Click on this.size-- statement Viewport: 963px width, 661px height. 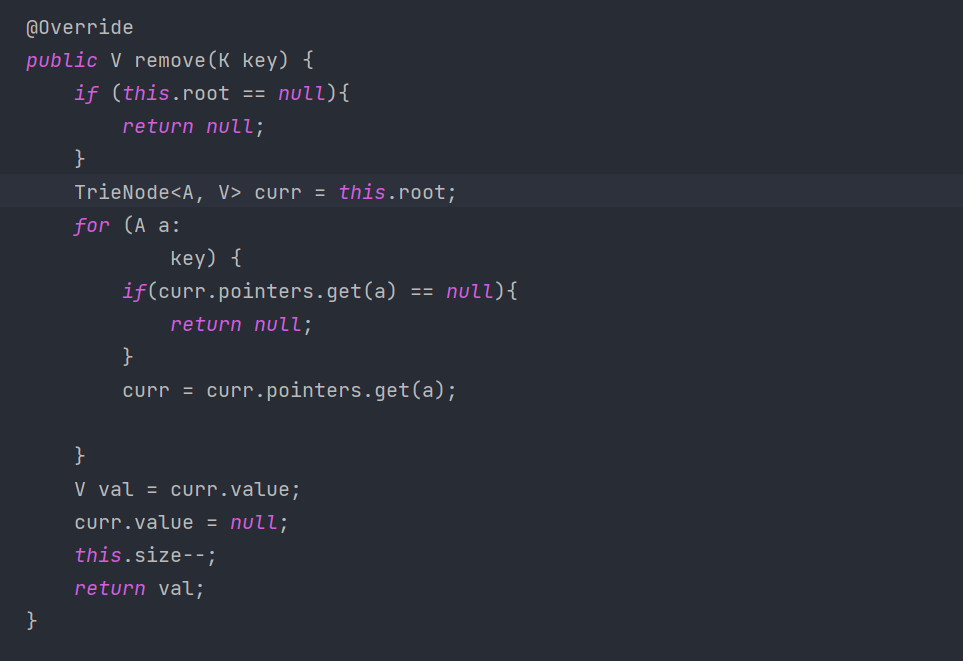click(x=145, y=555)
